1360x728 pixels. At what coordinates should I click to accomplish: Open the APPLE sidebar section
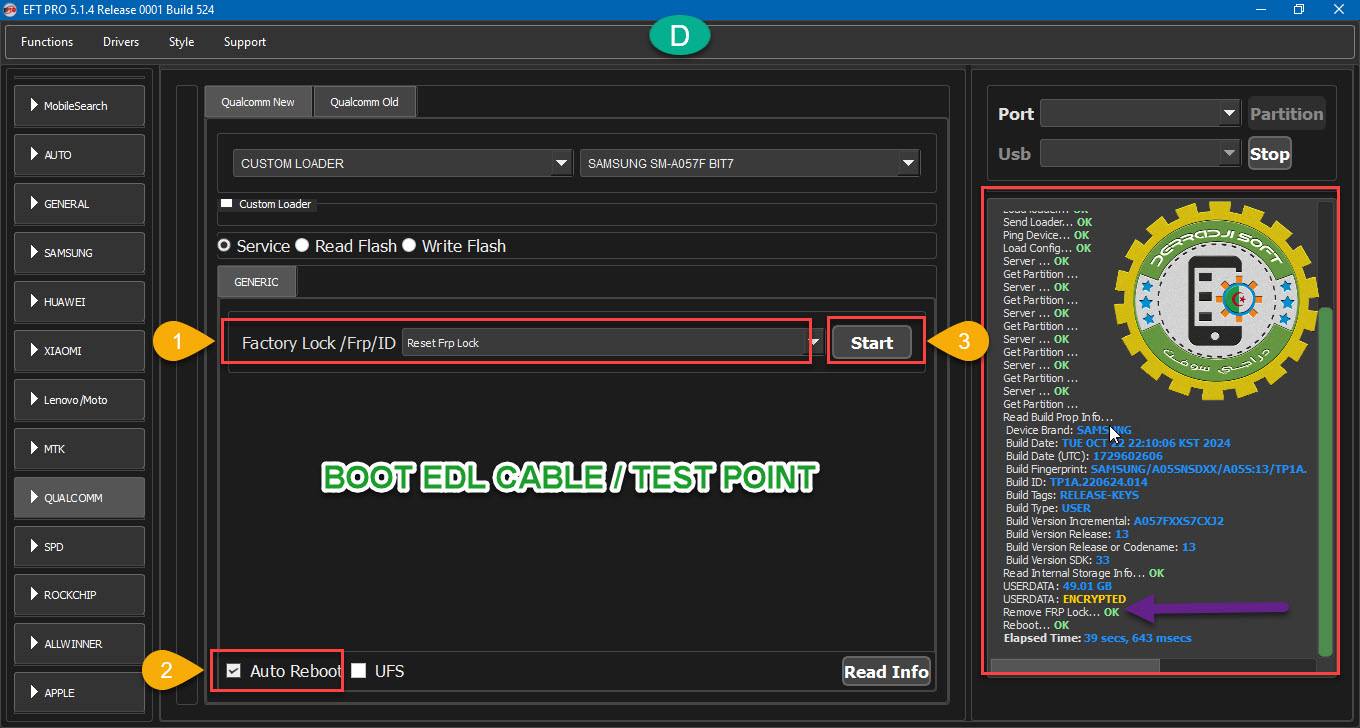coord(79,693)
